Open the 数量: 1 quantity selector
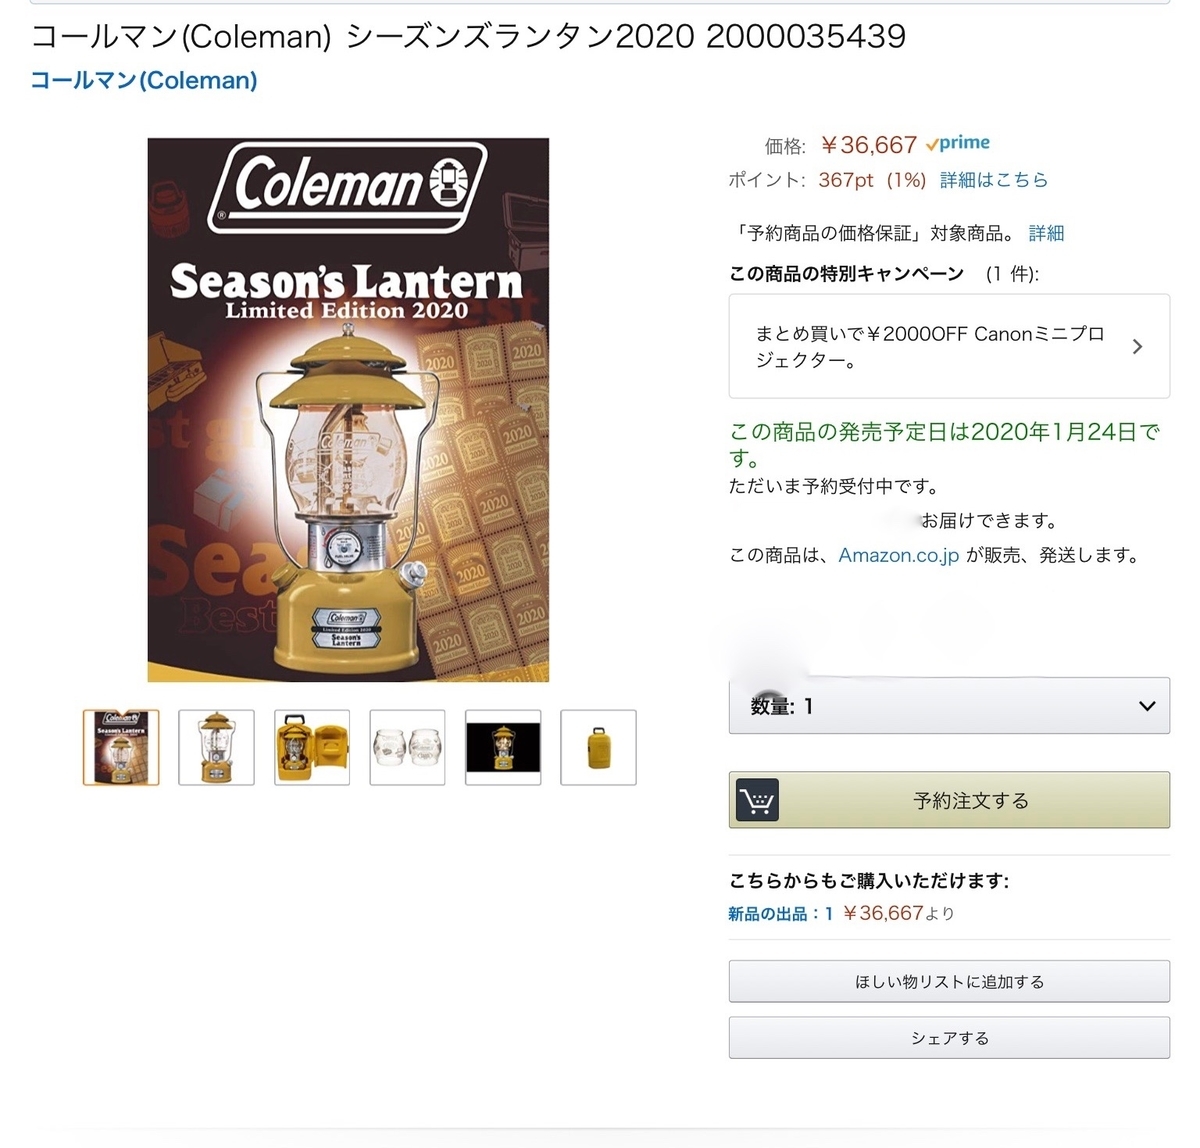The image size is (1200, 1148). pos(949,706)
